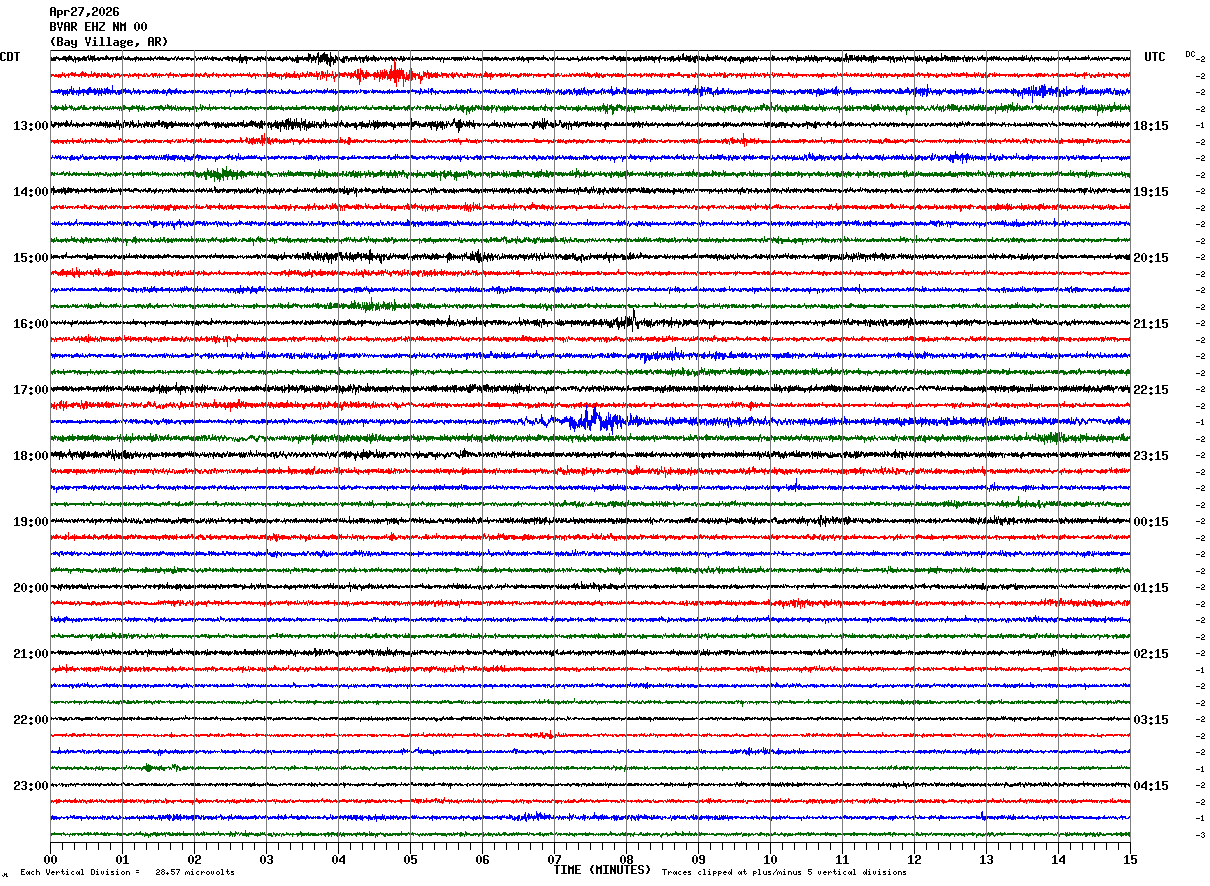Screen dimensions: 1210x886
Task: Click the 02:15 UTC time label
Action: (x=1151, y=653)
